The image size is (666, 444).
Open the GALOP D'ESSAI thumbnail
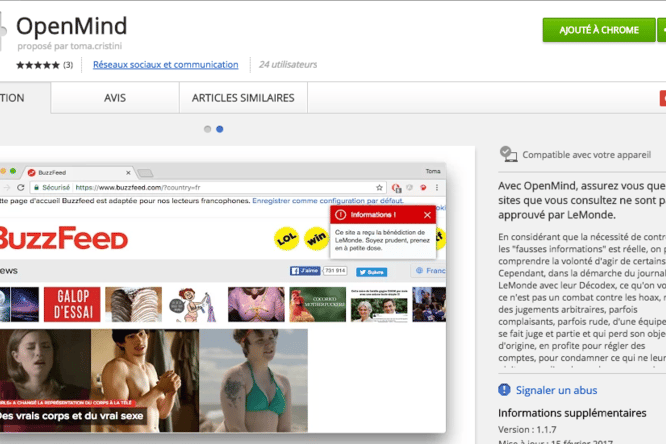(x=72, y=304)
